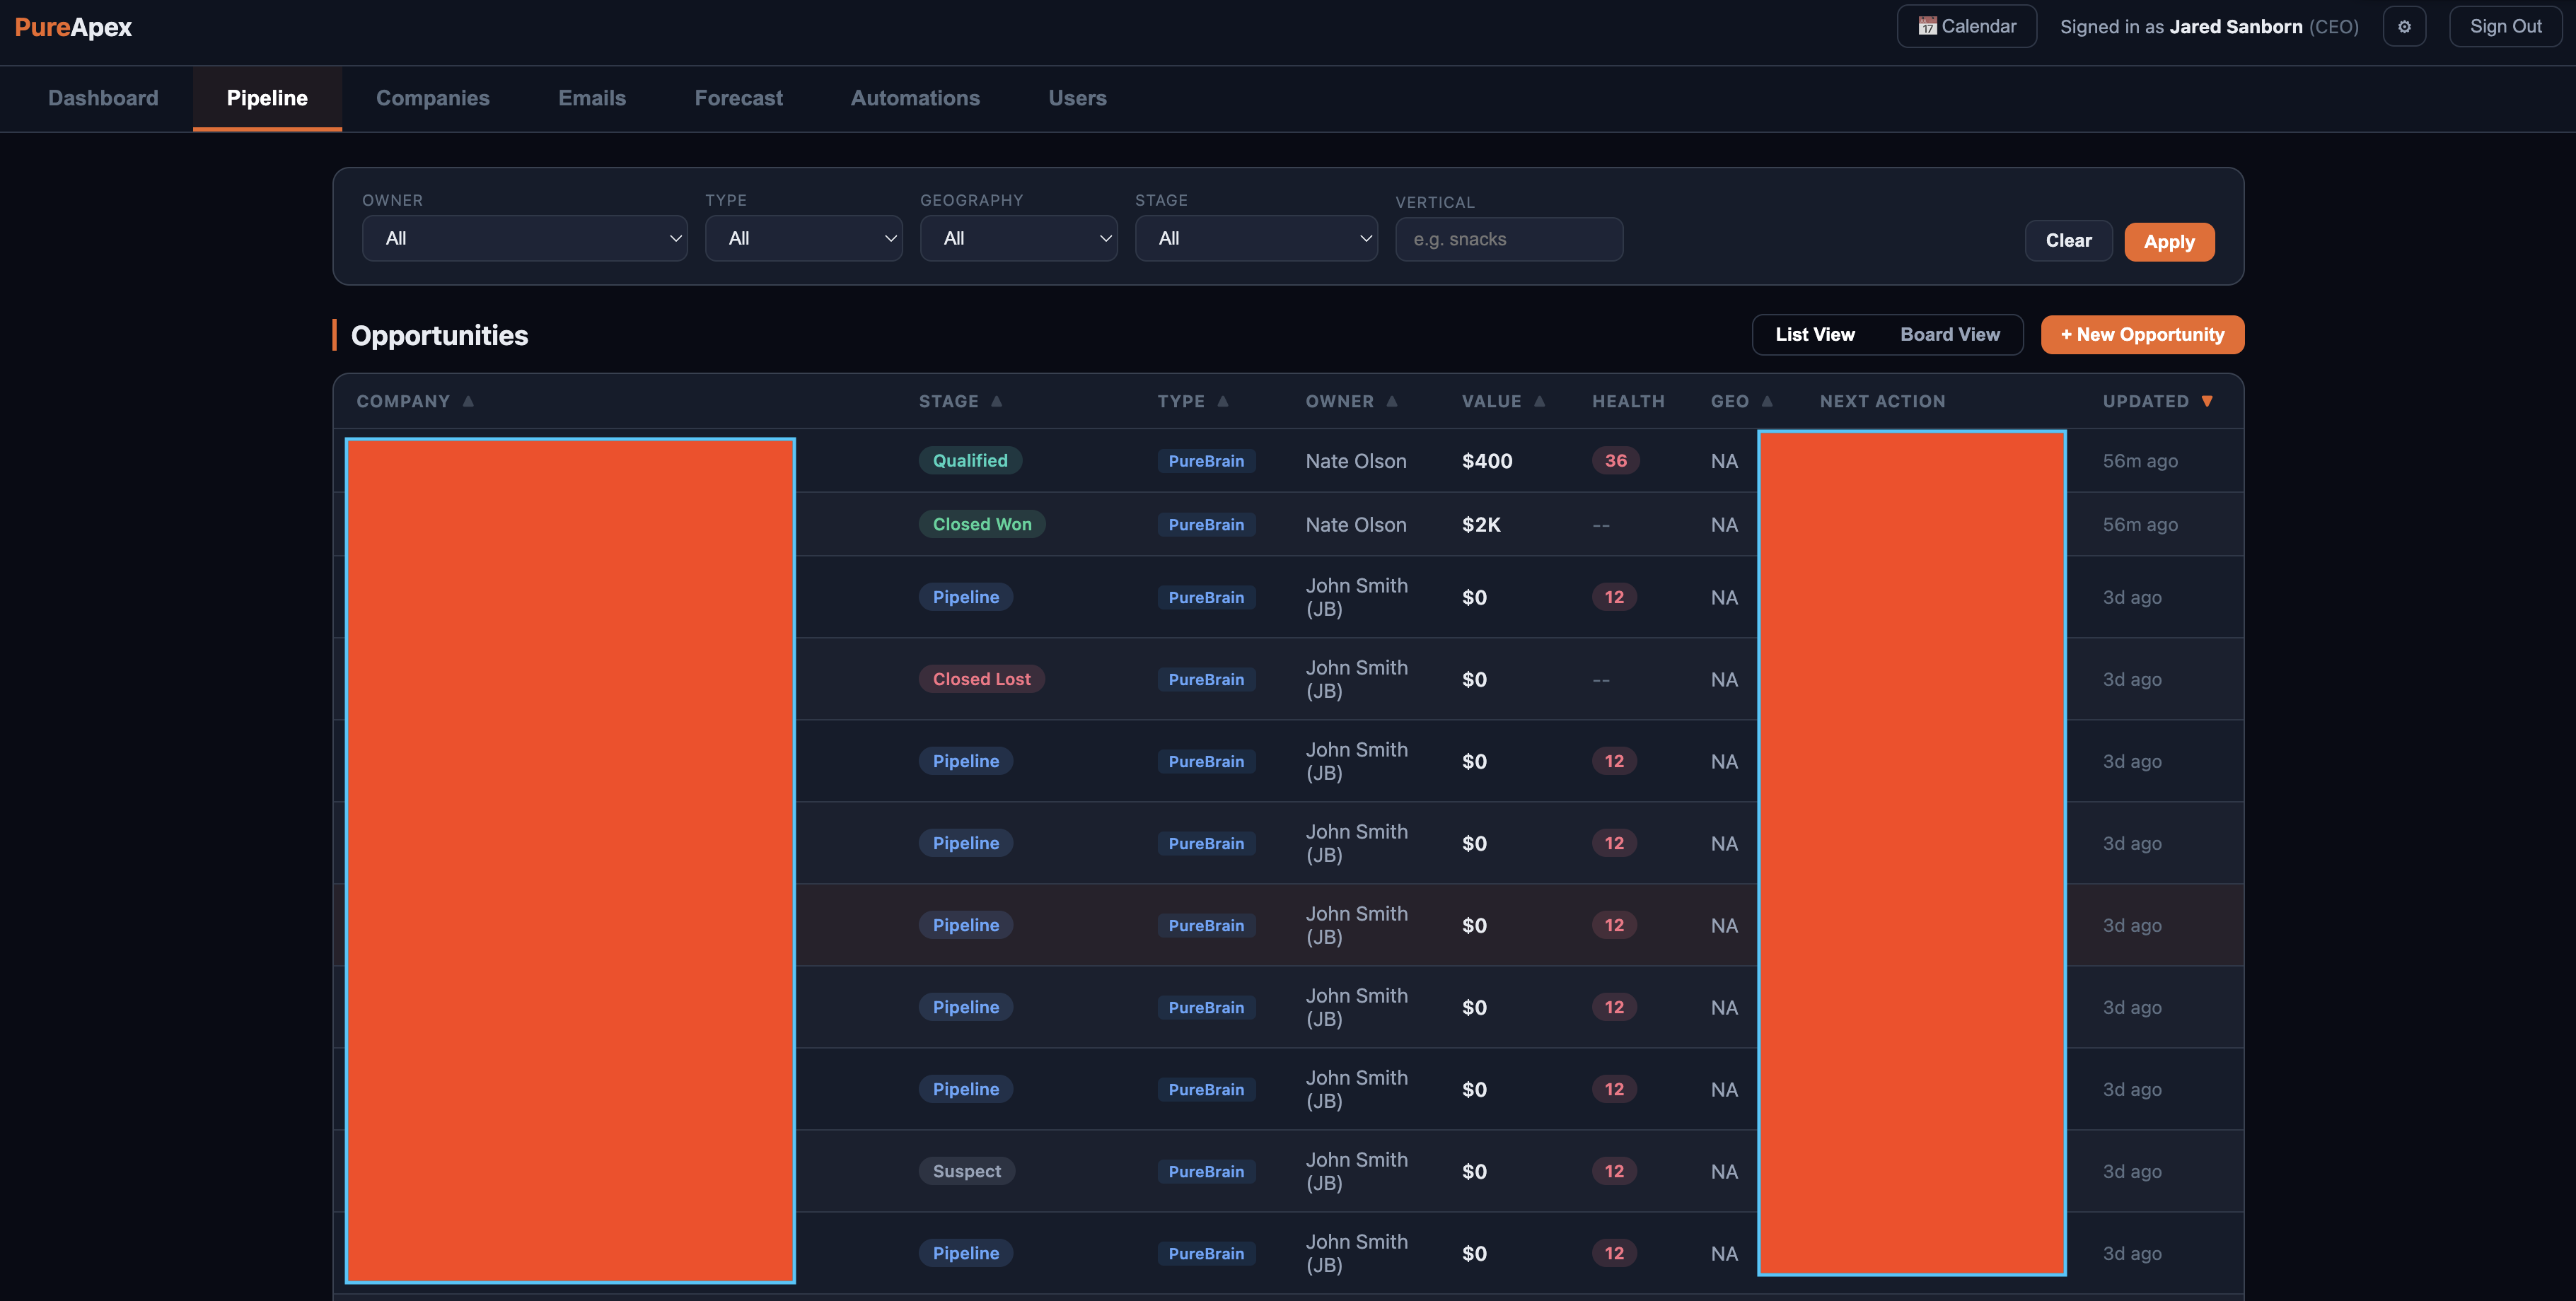Viewport: 2576px width, 1301px height.
Task: Click $0 value in Closed Lost row
Action: tap(1474, 679)
